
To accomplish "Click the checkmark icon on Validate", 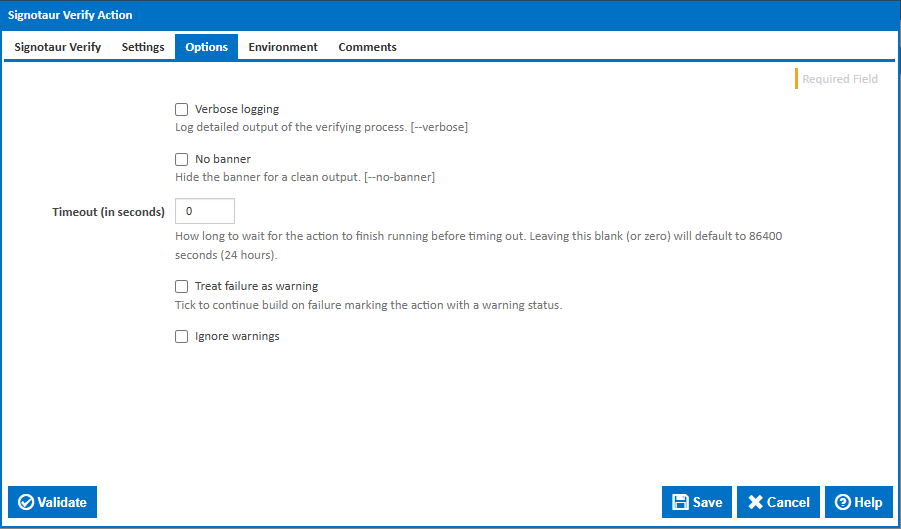I will pyautogui.click(x=26, y=502).
